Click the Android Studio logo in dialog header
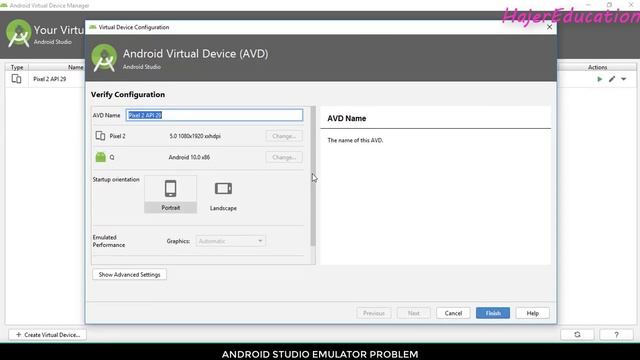The width and height of the screenshot is (640, 360). pos(104,58)
